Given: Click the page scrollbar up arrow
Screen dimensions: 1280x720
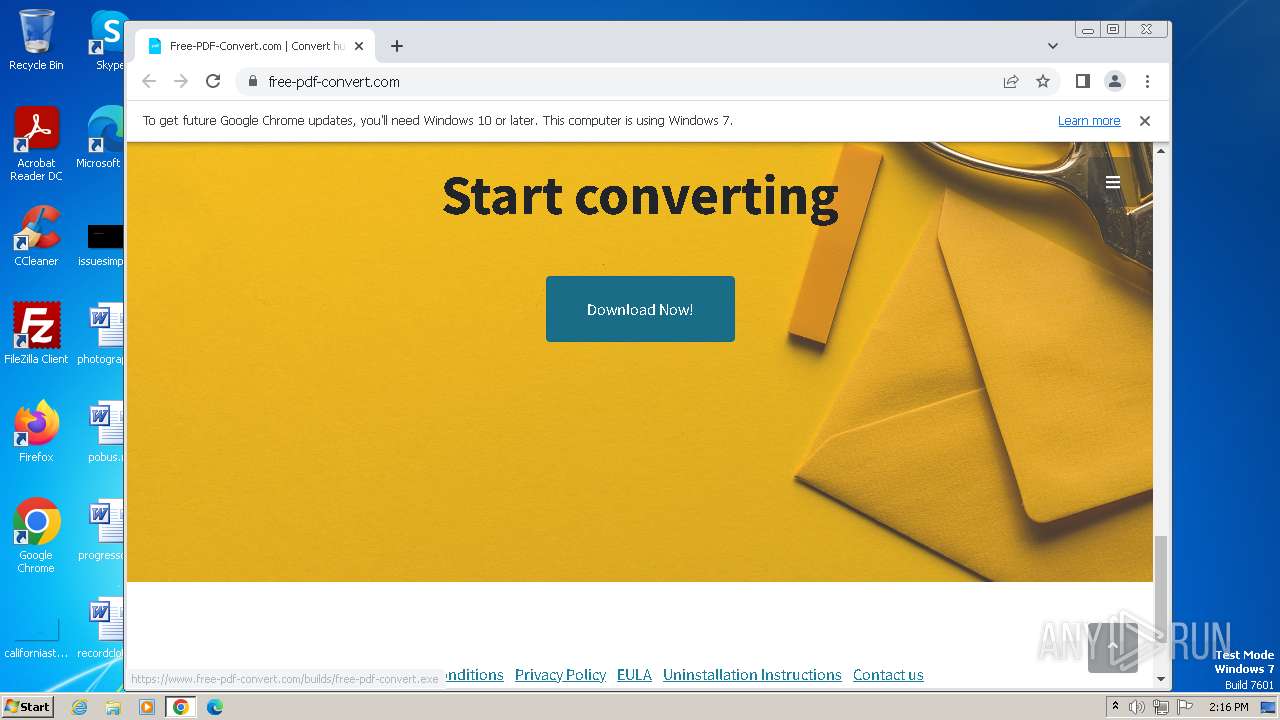Looking at the screenshot, I should (x=1161, y=150).
